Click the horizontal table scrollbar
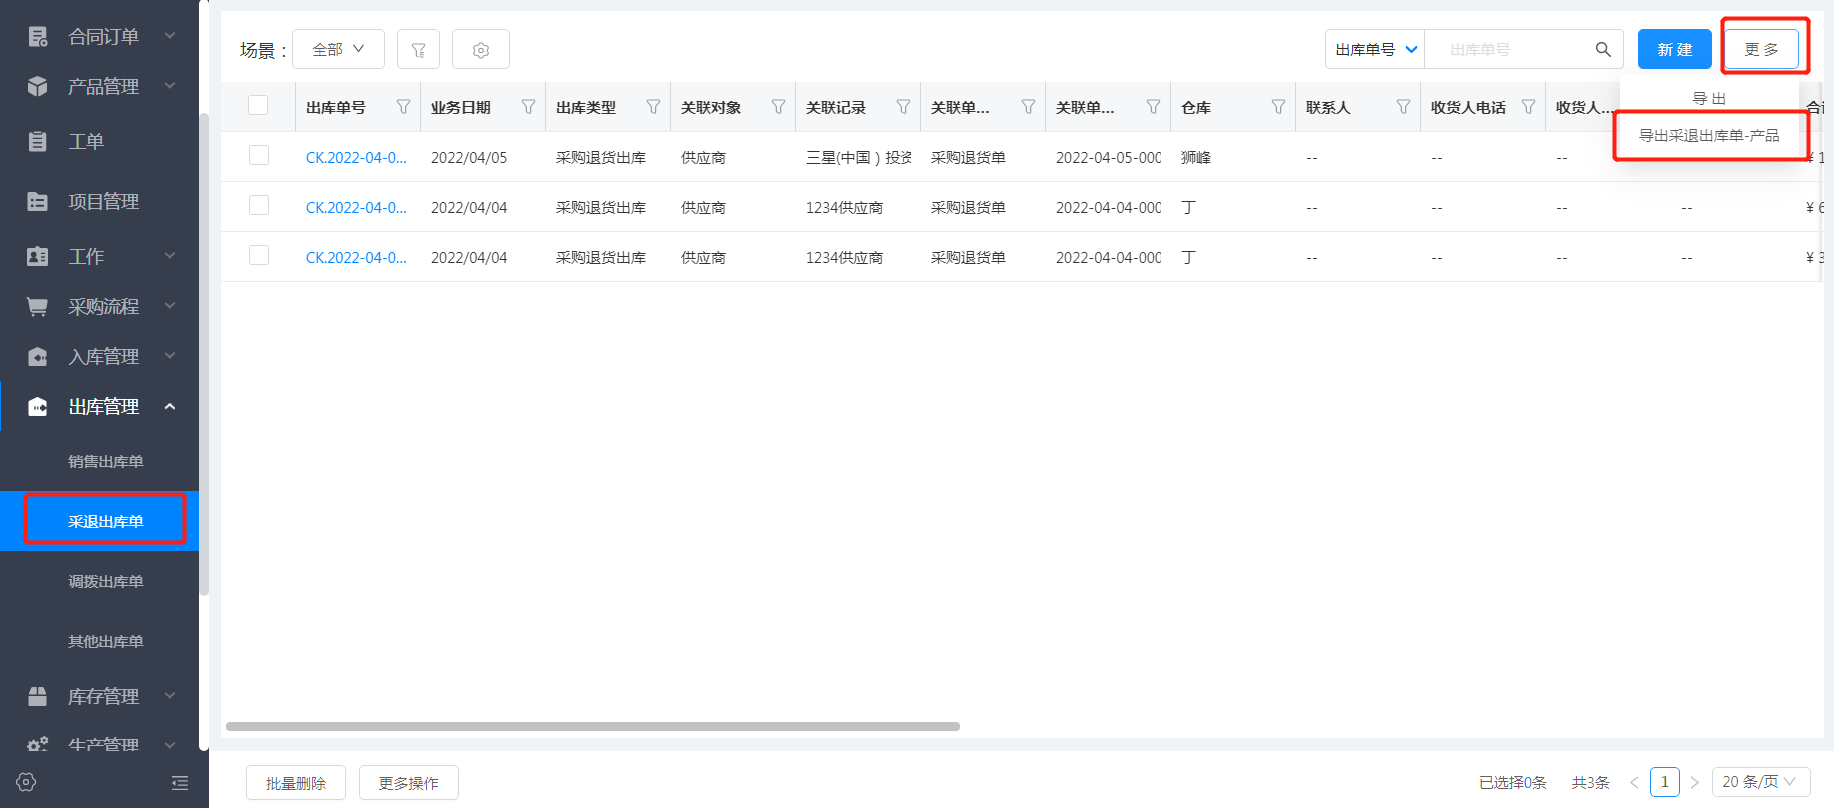Viewport: 1834px width, 808px height. coord(593,726)
